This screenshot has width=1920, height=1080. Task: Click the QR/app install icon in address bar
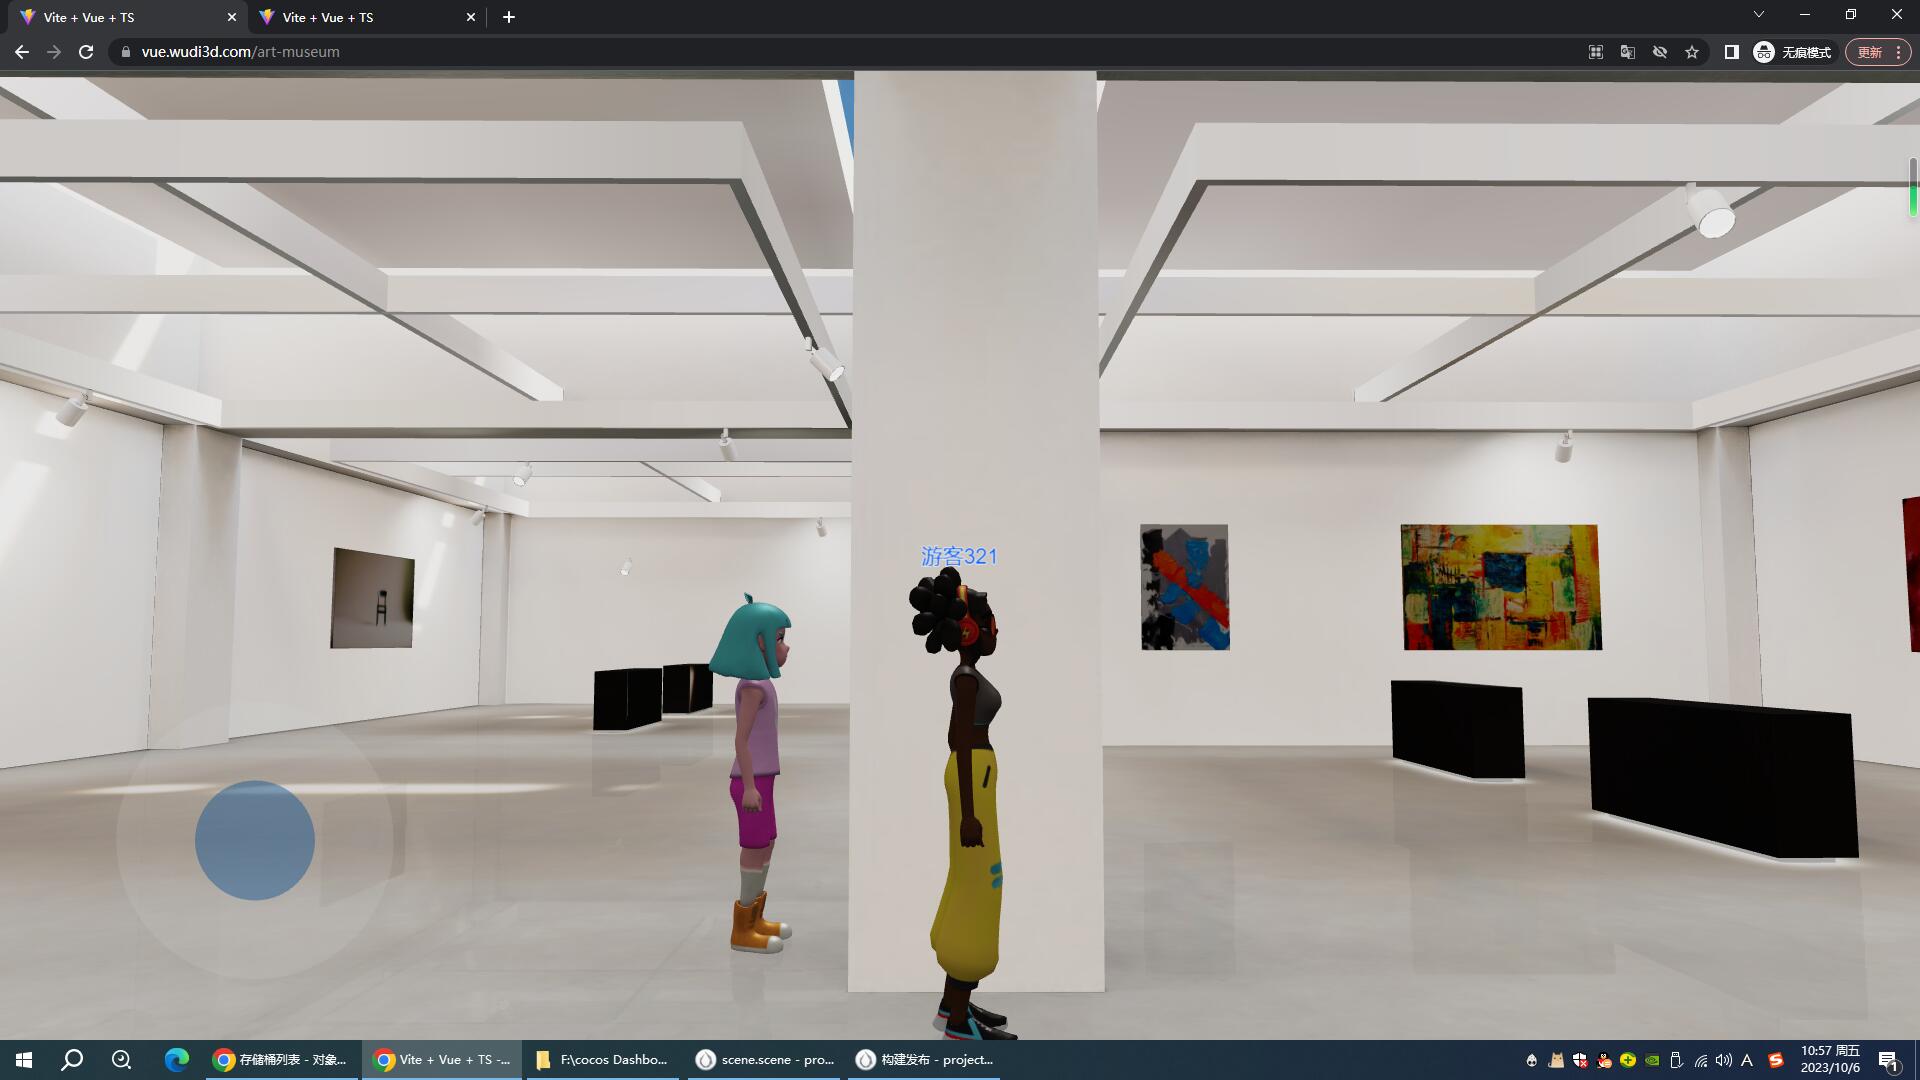(x=1596, y=52)
